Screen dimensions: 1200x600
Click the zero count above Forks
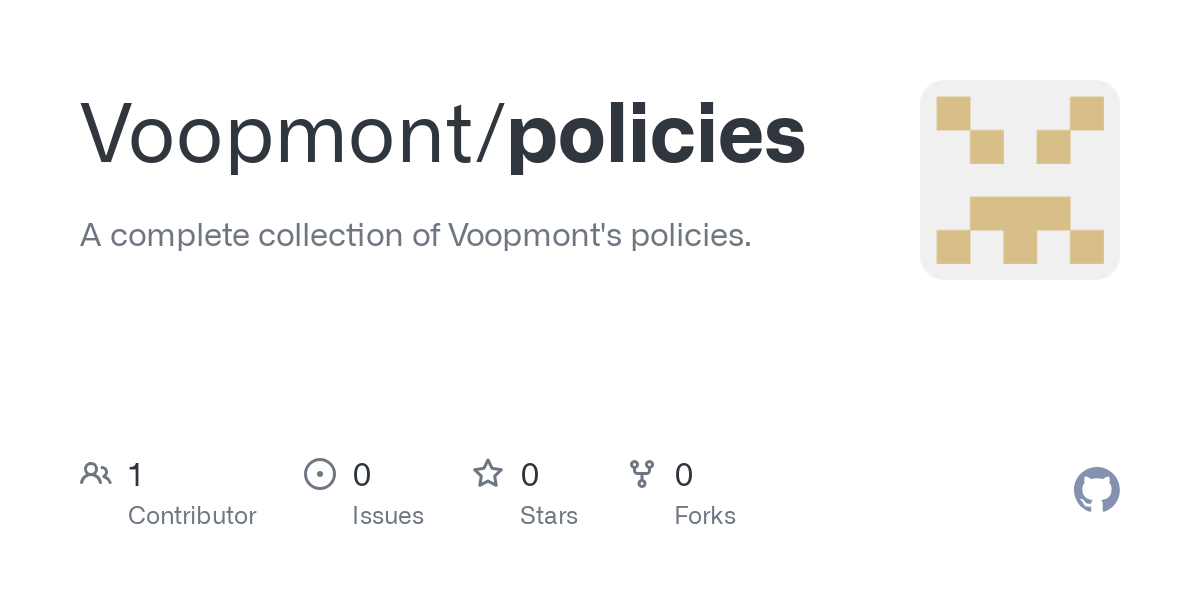tap(684, 475)
